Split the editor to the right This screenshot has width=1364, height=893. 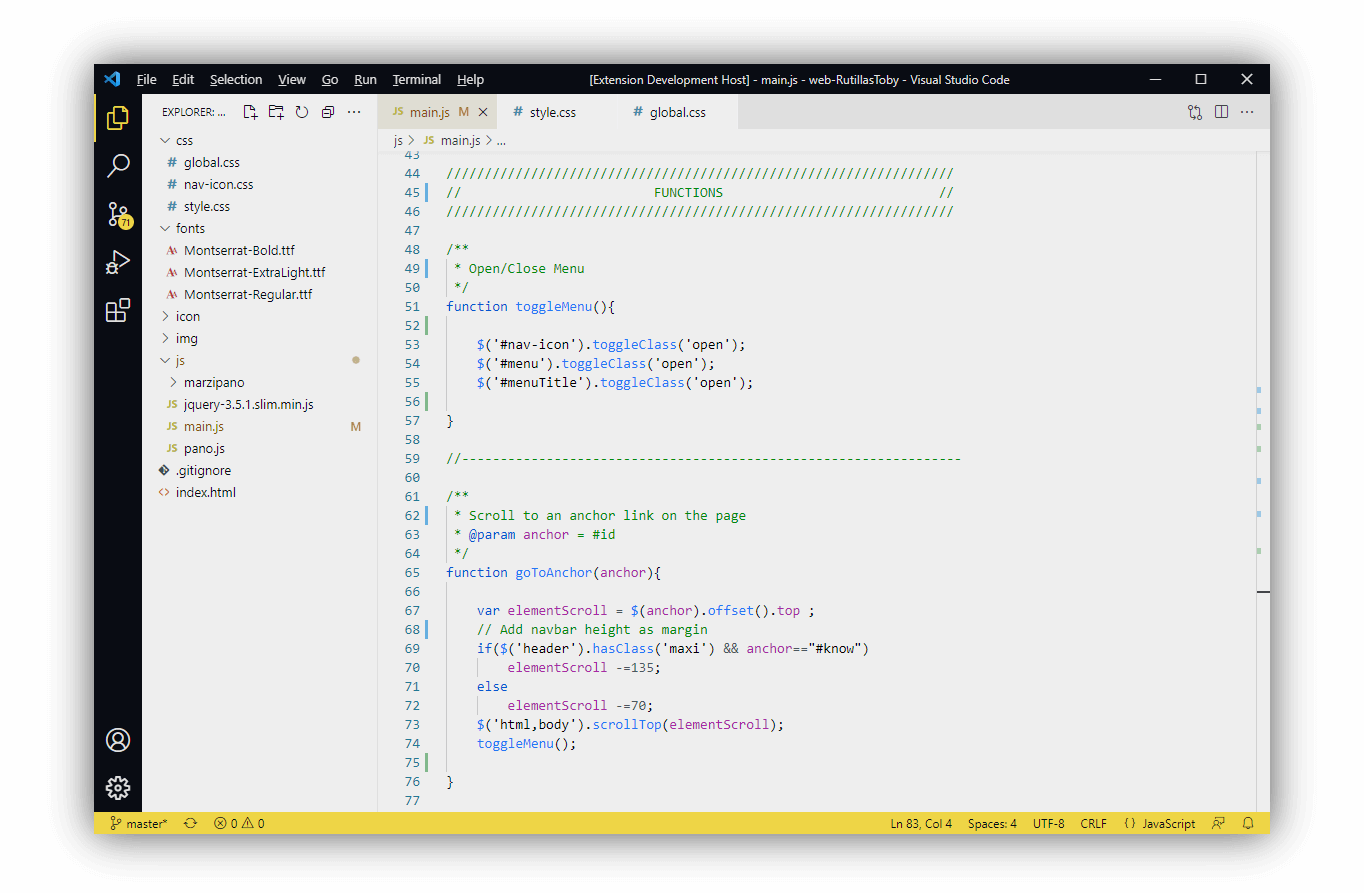click(x=1221, y=112)
